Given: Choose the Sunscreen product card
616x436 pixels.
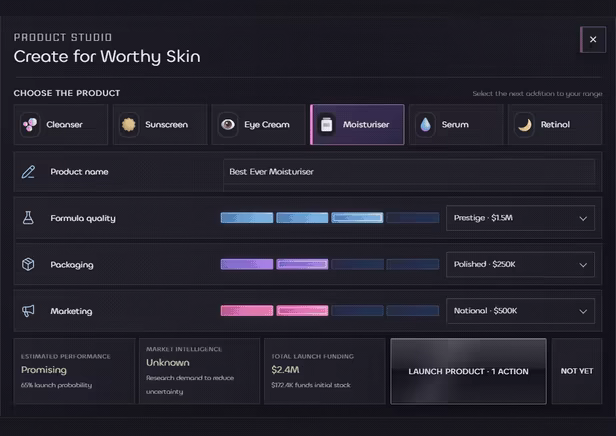Looking at the screenshot, I should point(160,125).
